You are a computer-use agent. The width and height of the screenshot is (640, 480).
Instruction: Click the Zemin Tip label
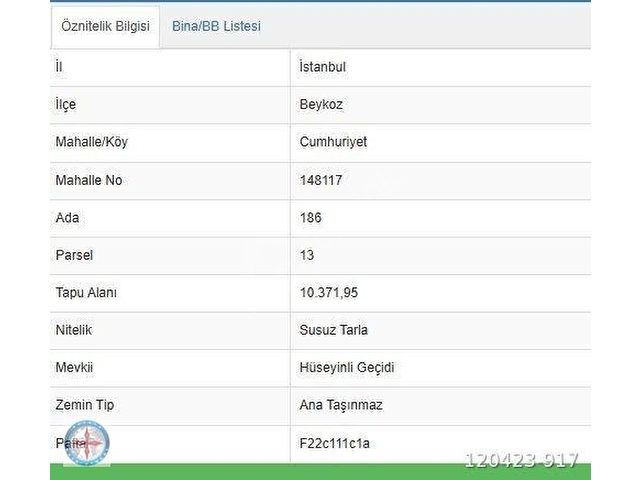tap(85, 405)
